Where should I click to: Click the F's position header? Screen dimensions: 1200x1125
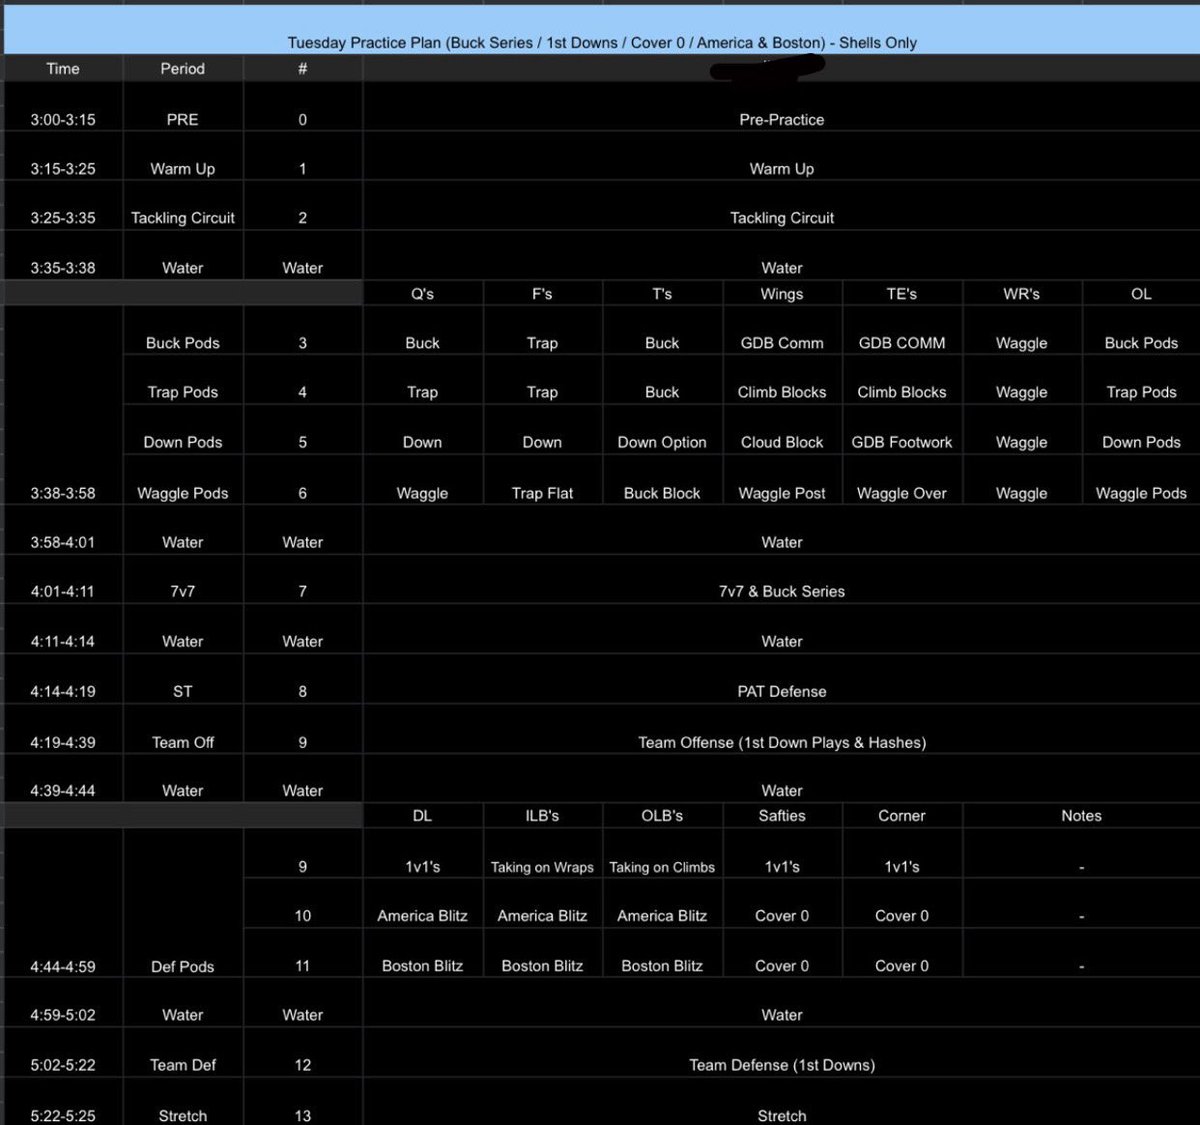click(543, 293)
